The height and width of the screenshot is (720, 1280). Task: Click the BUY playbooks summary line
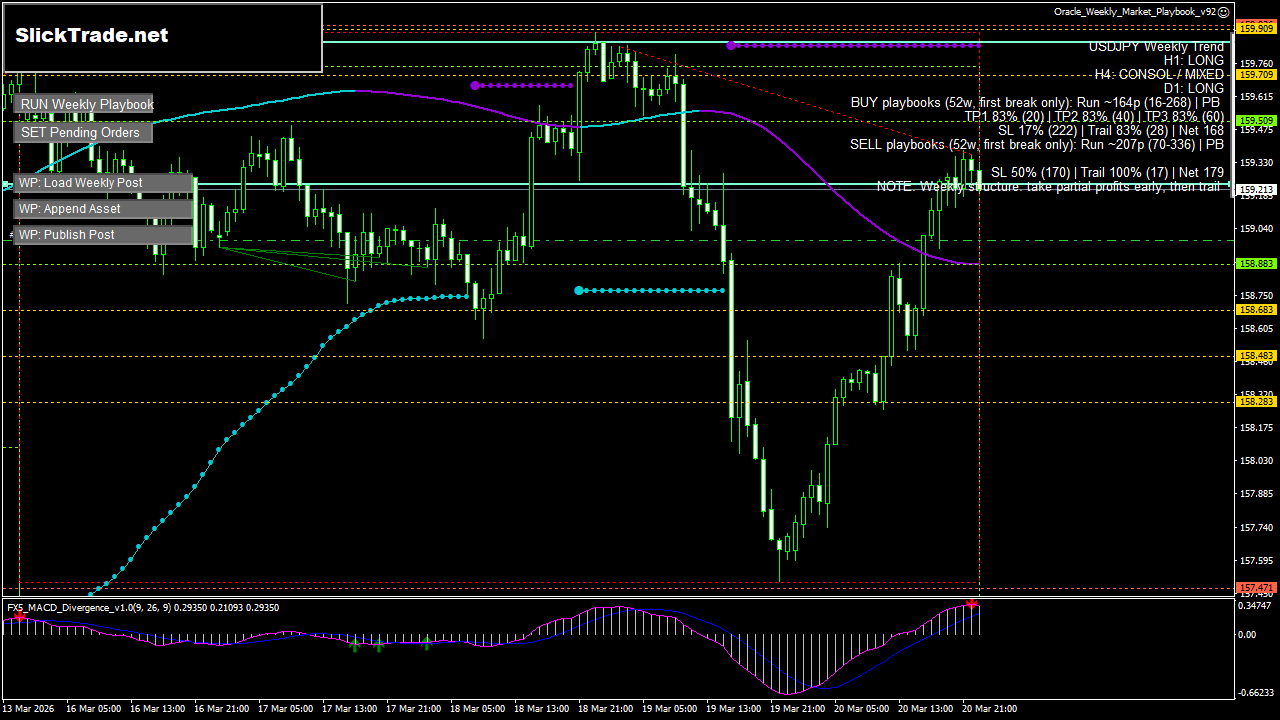pyautogui.click(x=1037, y=103)
